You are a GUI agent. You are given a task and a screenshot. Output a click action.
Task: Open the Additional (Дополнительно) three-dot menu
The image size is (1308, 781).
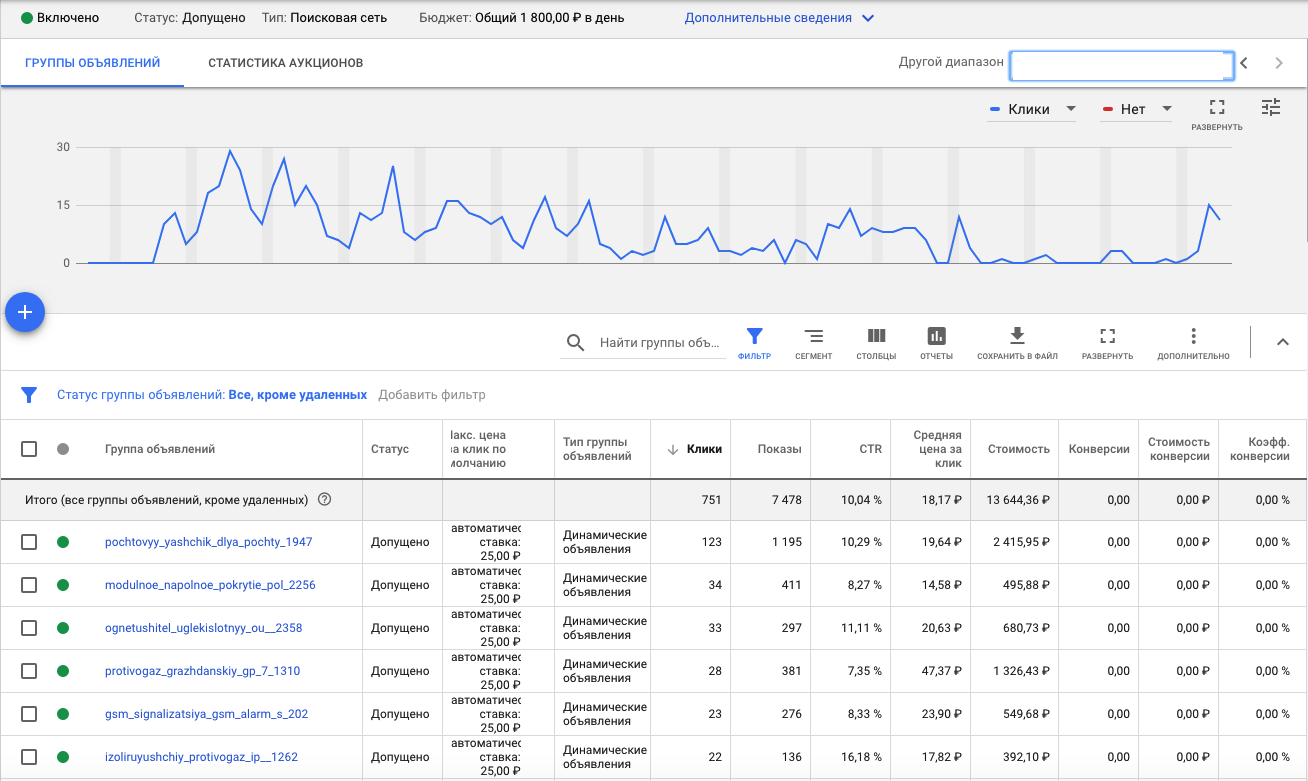pos(1193,336)
